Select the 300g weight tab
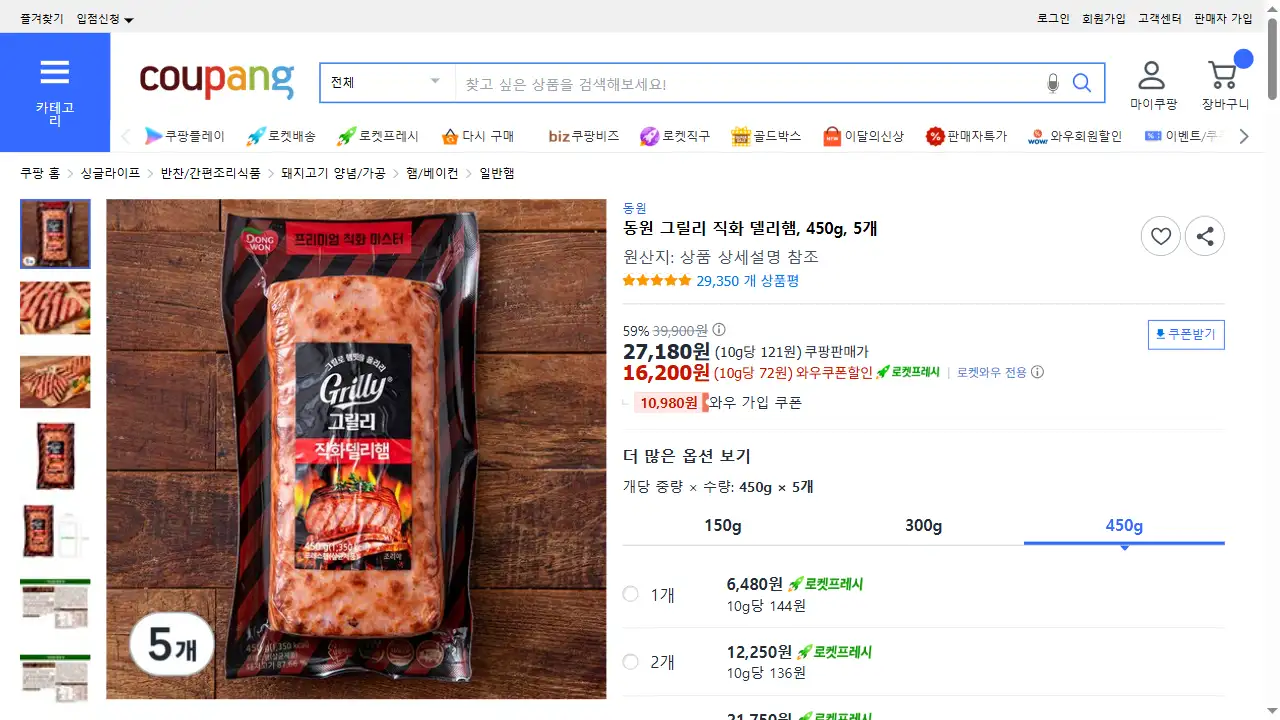 click(924, 526)
